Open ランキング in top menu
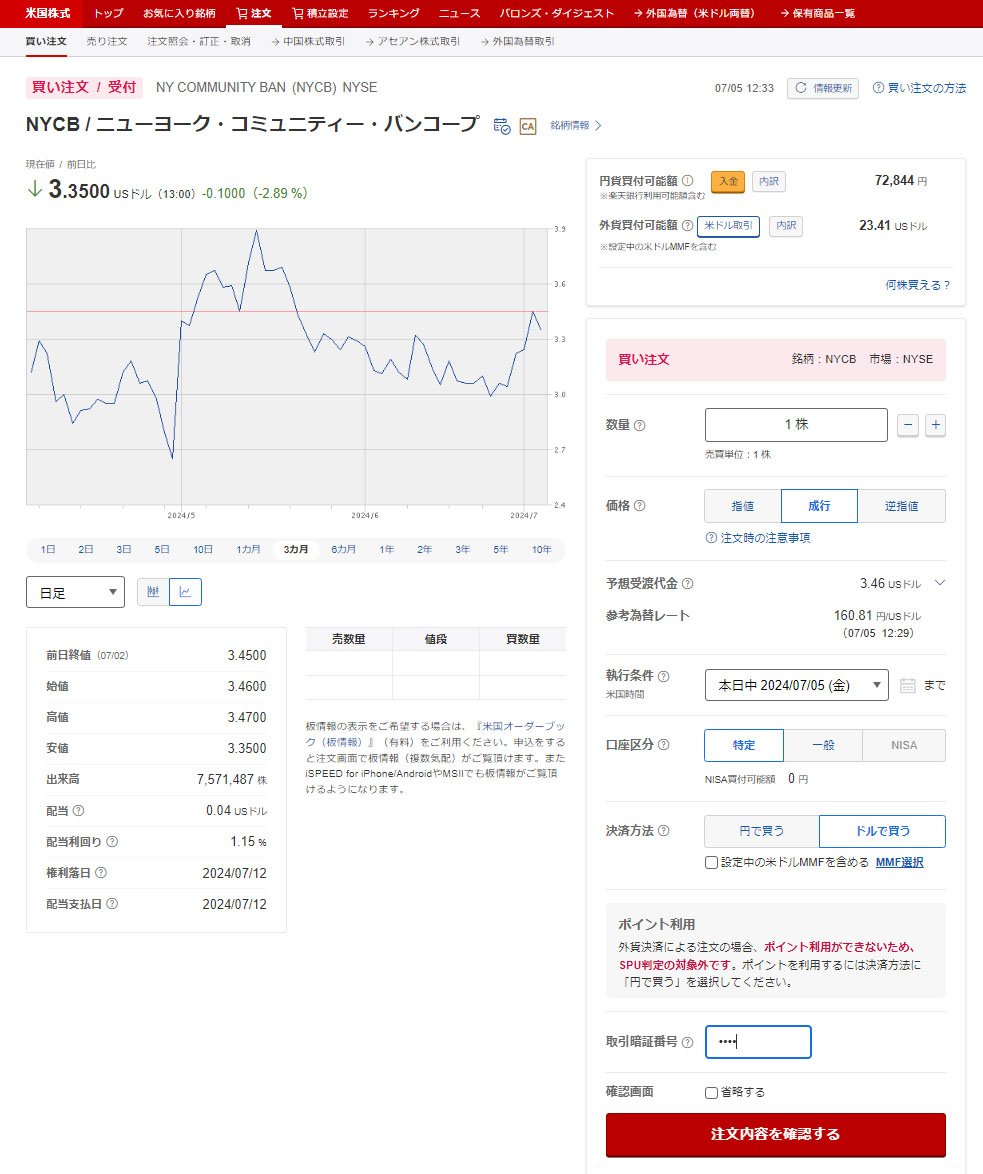Viewport: 983px width, 1174px height. (393, 14)
